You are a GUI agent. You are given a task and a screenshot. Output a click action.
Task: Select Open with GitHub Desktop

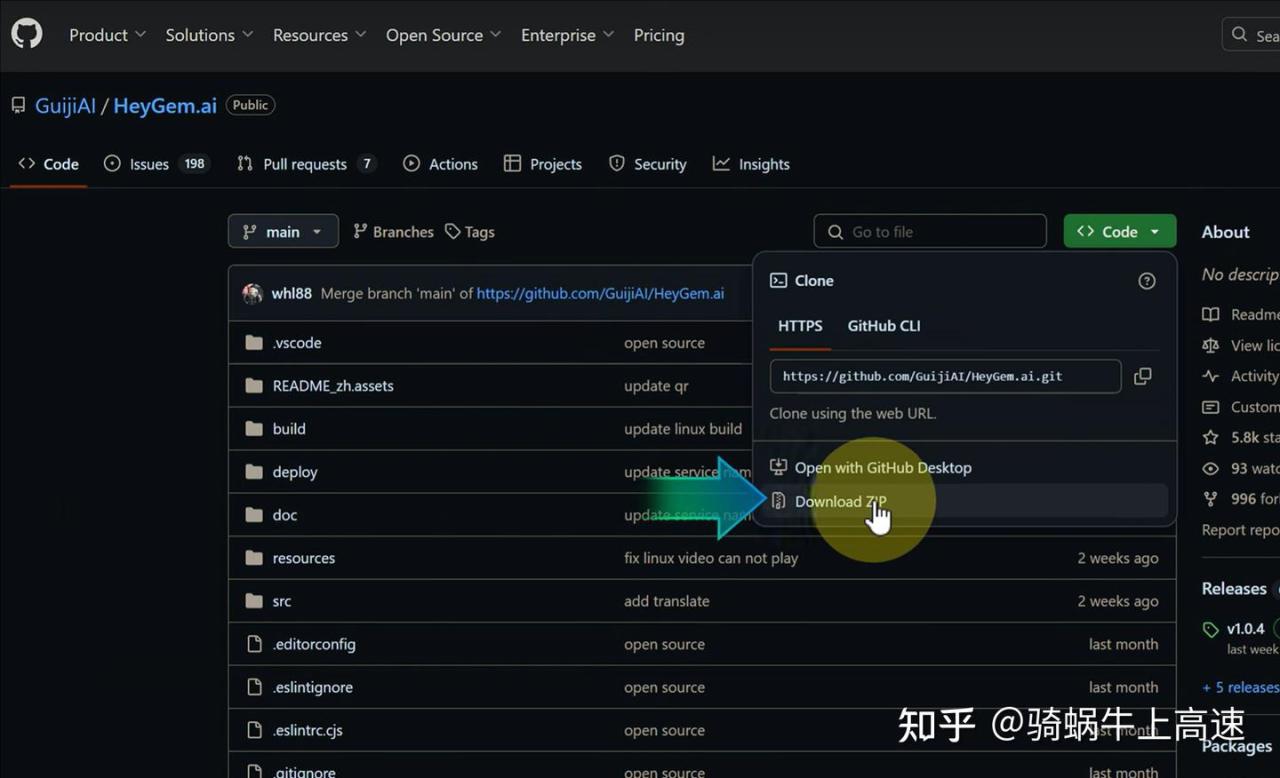[882, 467]
